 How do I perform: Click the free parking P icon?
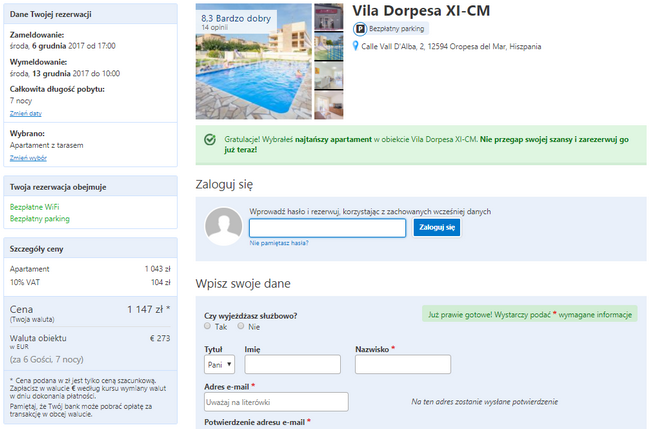360,29
